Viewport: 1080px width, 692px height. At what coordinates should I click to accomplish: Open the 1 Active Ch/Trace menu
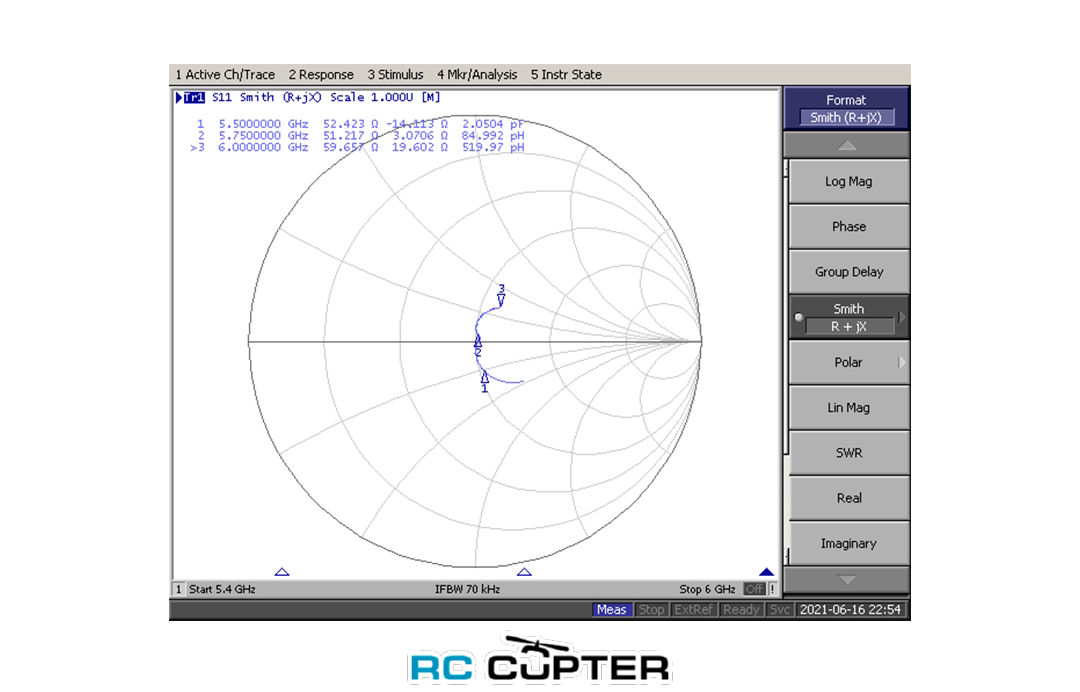[225, 74]
